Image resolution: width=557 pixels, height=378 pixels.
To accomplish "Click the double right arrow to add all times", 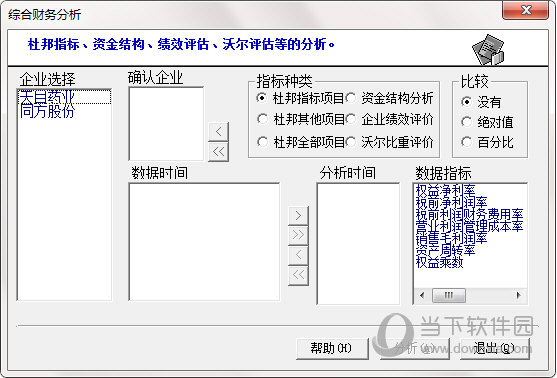I will coord(298,235).
